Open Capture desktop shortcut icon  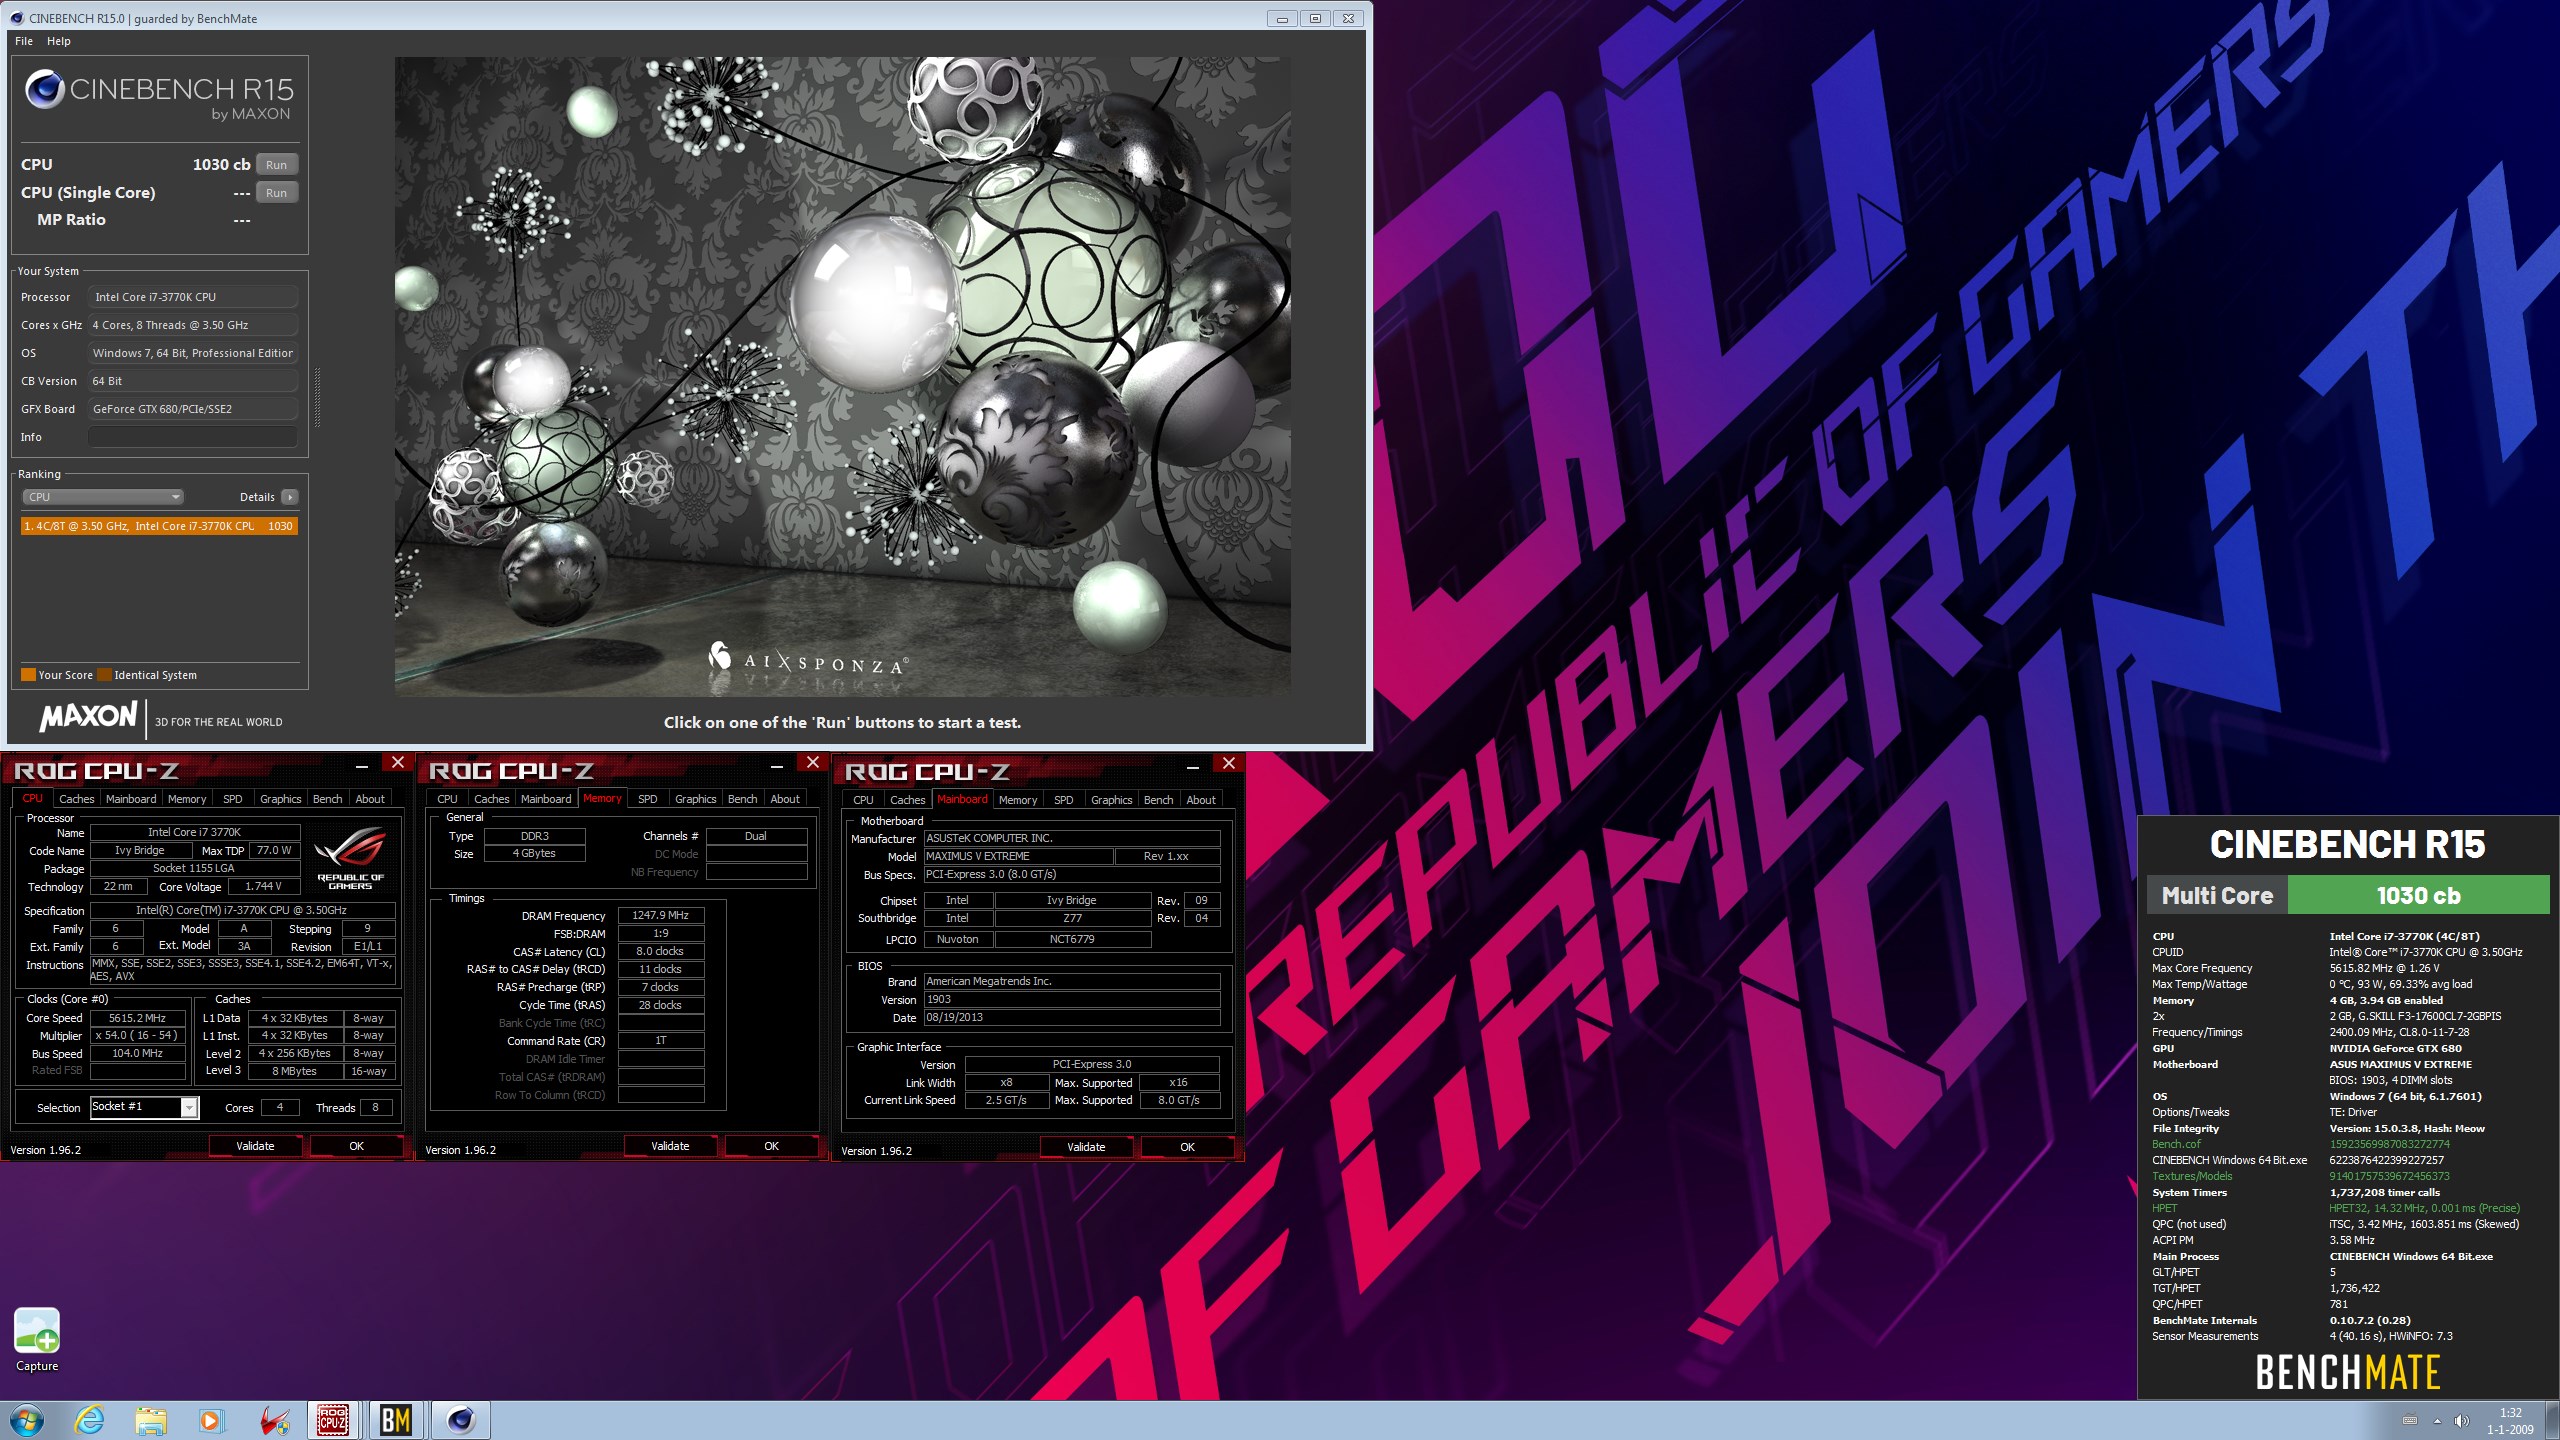[x=37, y=1340]
